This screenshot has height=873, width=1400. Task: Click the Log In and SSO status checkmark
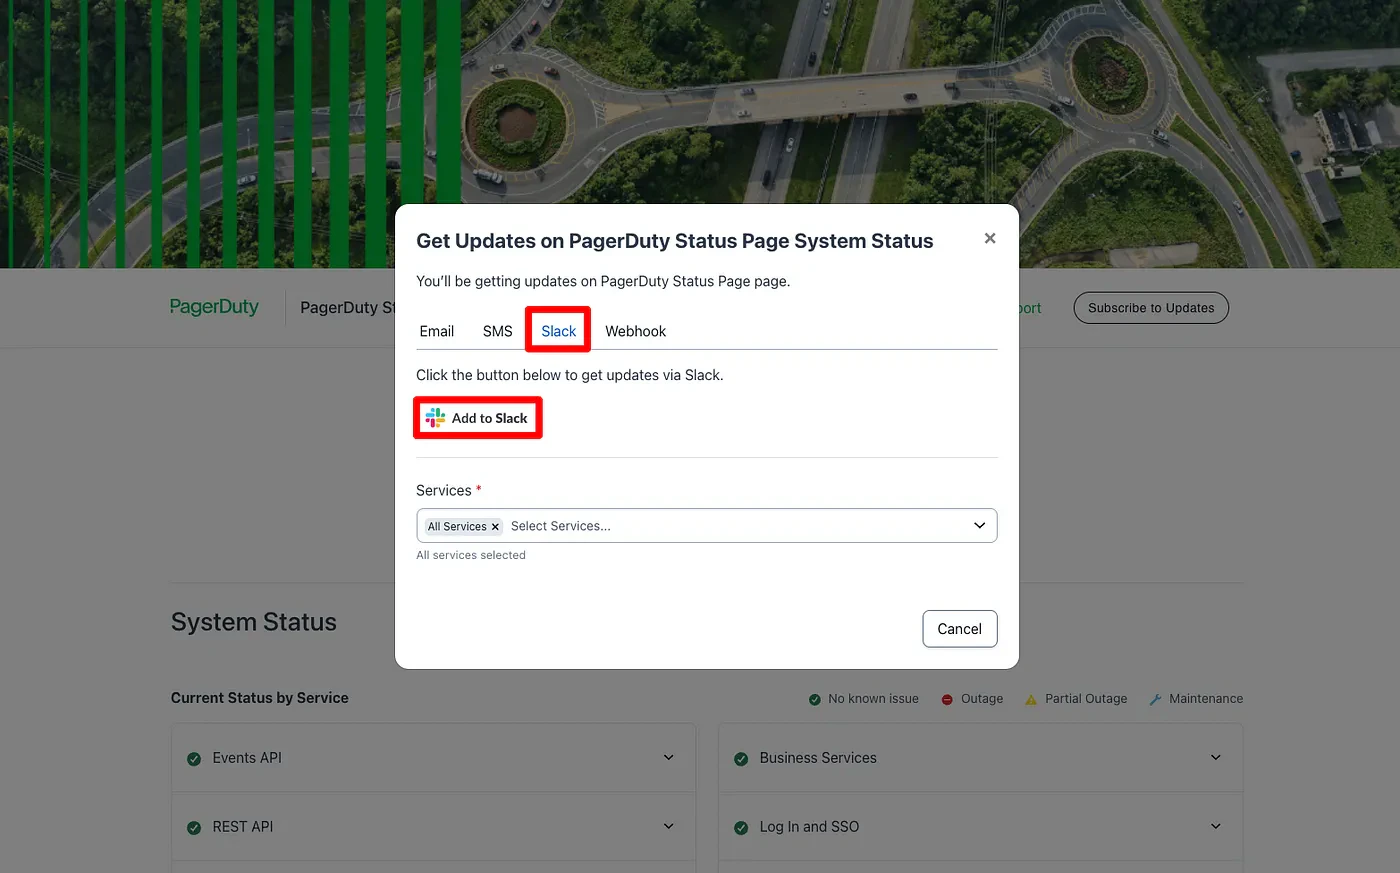[x=741, y=828]
